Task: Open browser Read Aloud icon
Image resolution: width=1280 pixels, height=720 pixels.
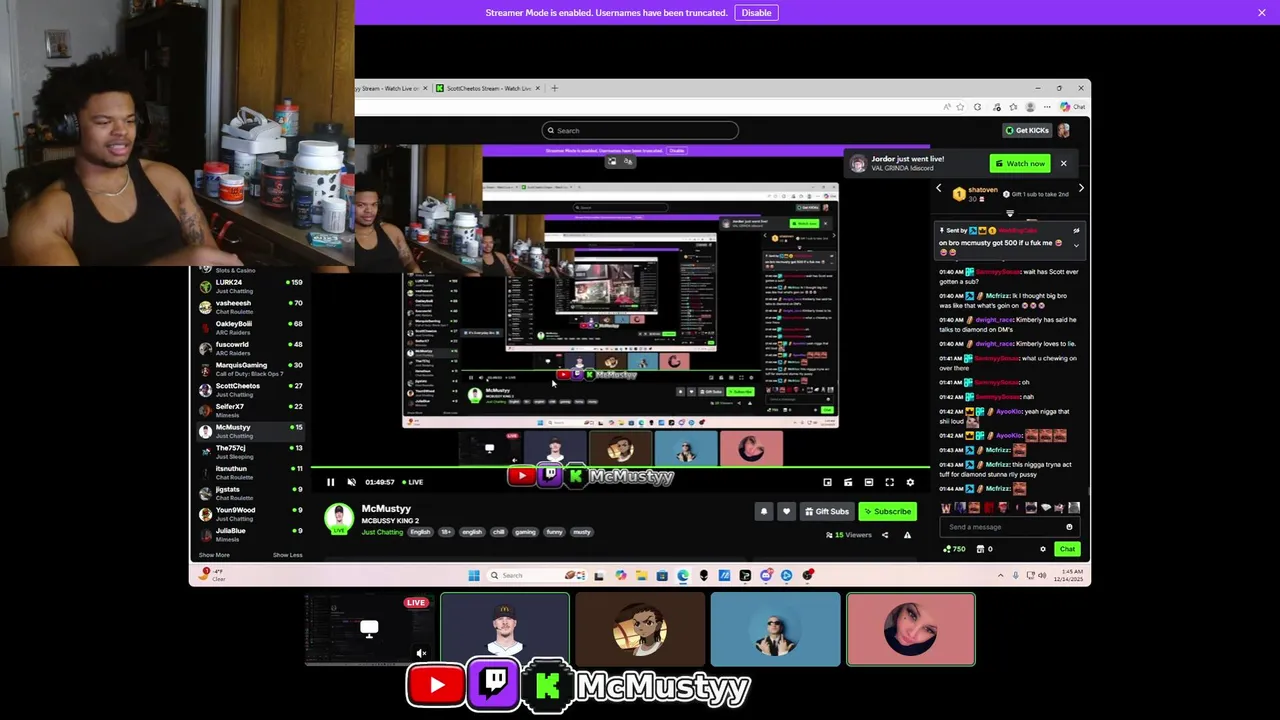Action: point(946,107)
